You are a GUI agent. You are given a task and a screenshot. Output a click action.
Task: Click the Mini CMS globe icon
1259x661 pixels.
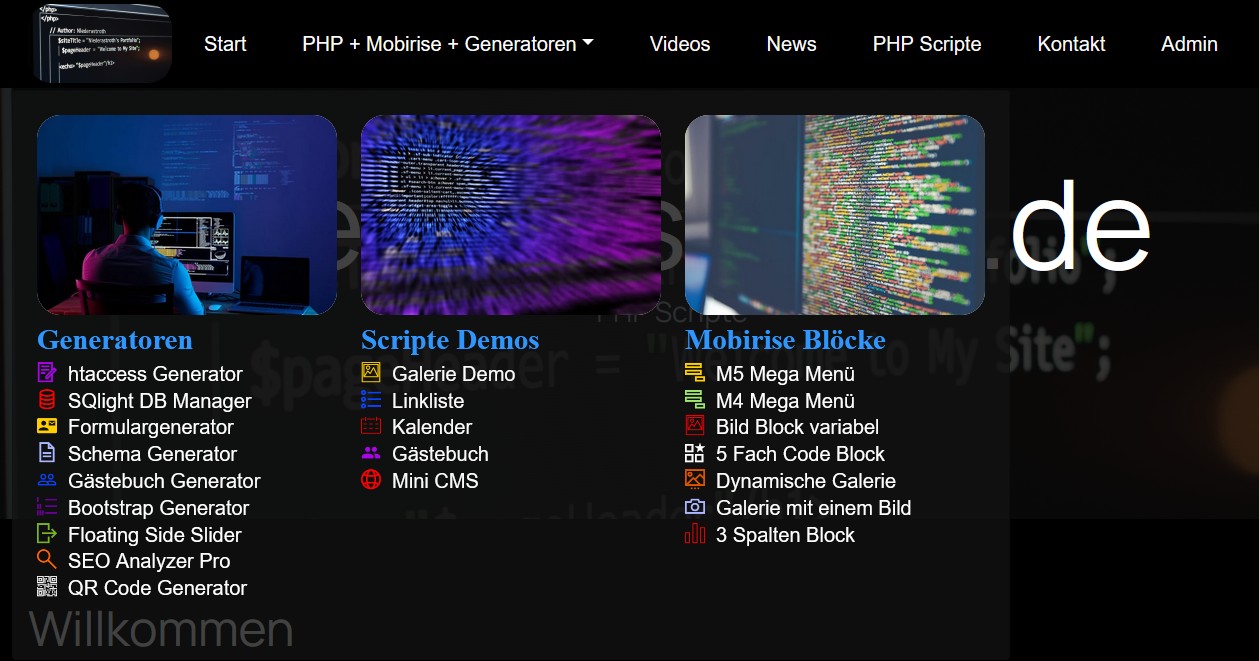click(x=371, y=480)
